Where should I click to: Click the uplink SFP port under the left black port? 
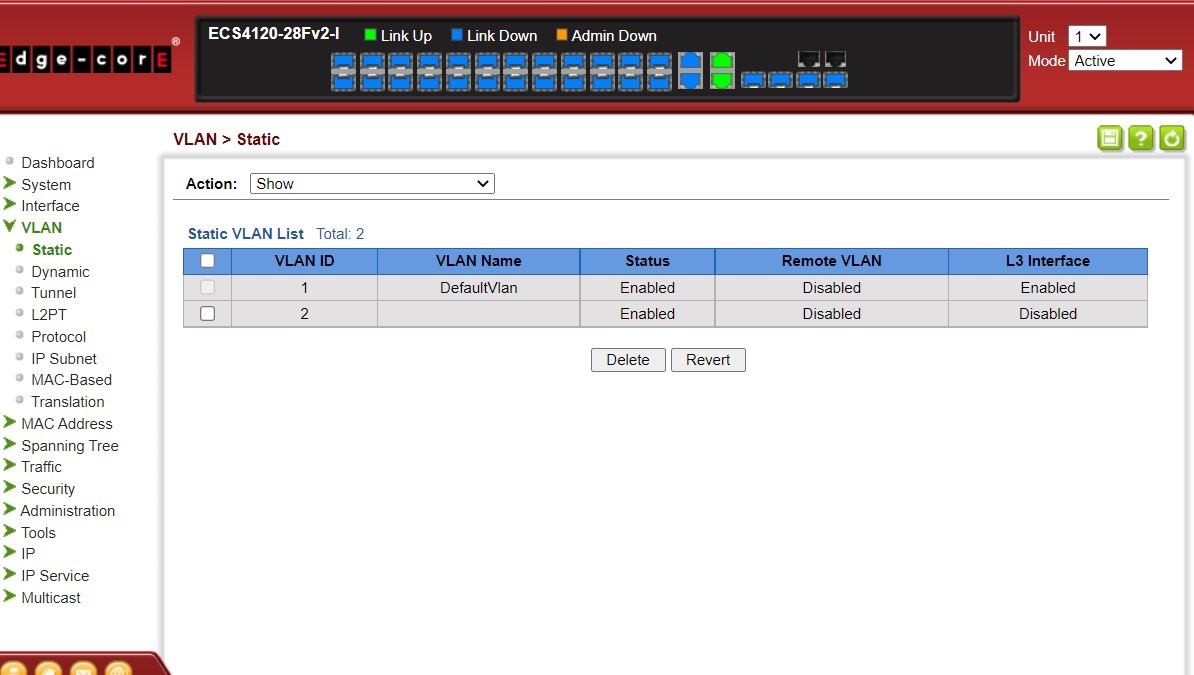[x=809, y=79]
